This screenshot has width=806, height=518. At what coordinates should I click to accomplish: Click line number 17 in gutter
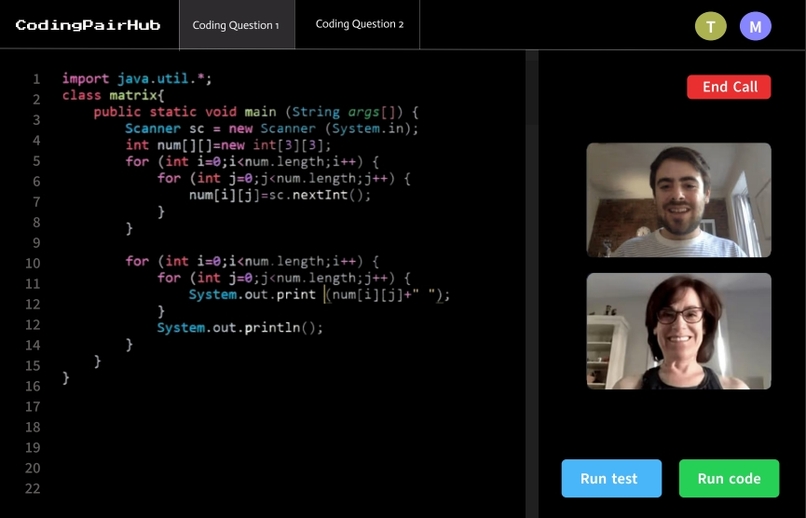point(32,407)
